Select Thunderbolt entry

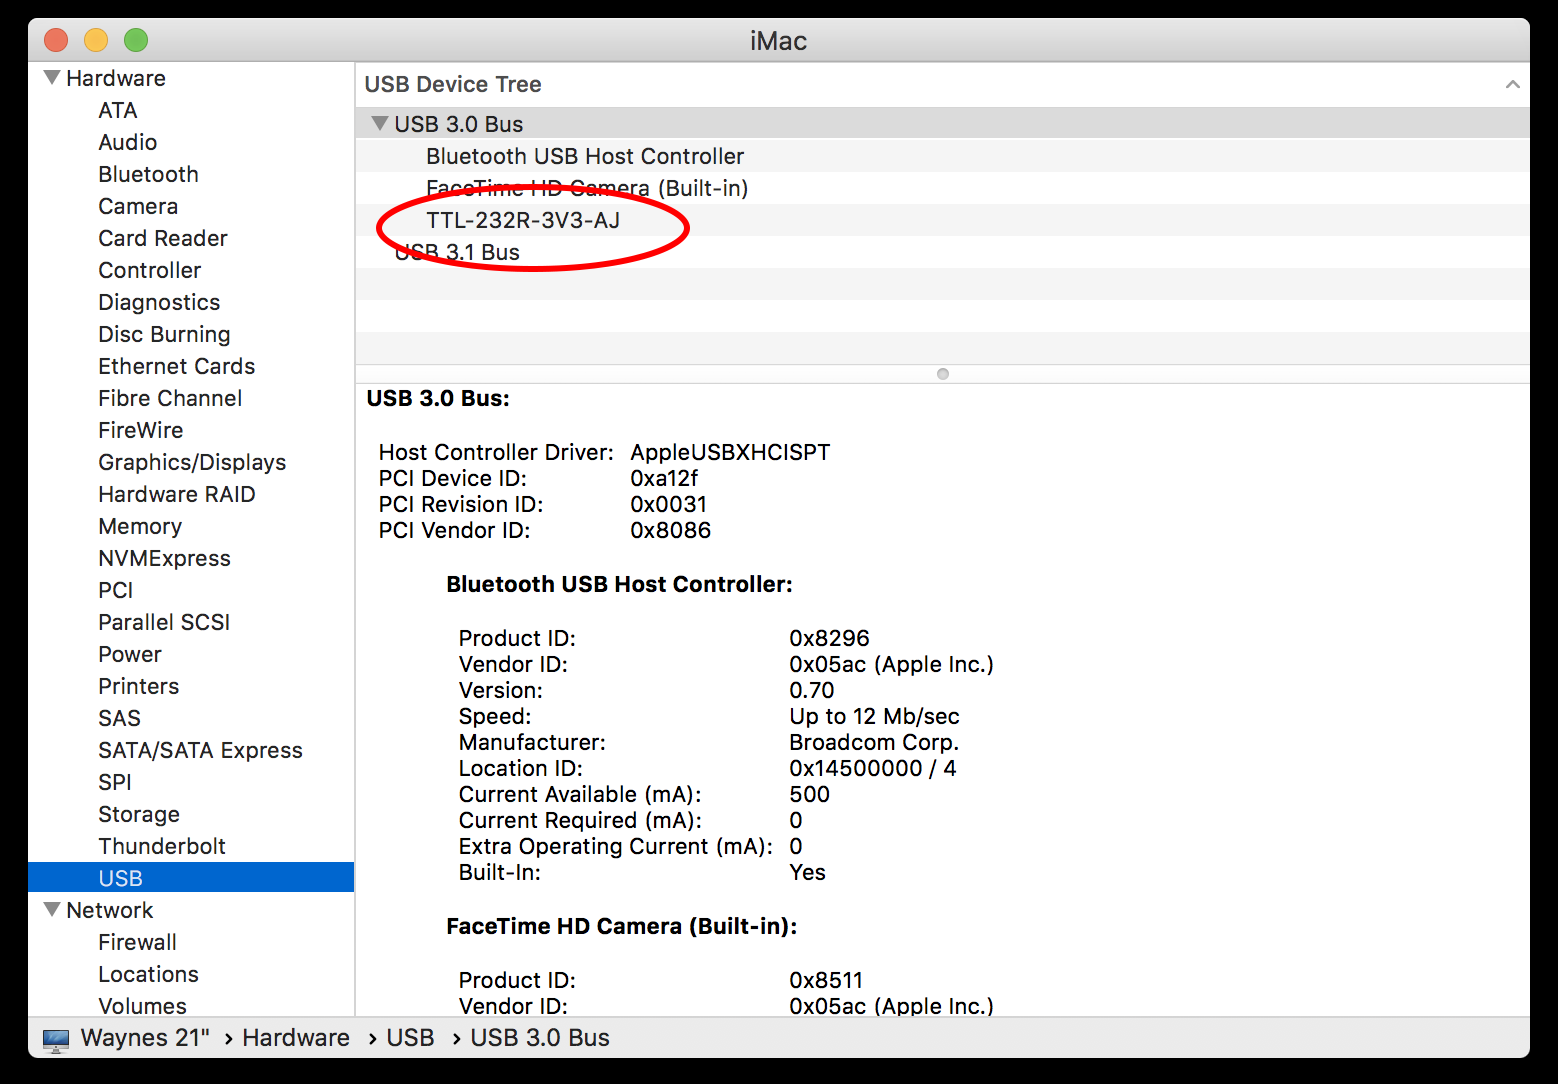point(162,846)
